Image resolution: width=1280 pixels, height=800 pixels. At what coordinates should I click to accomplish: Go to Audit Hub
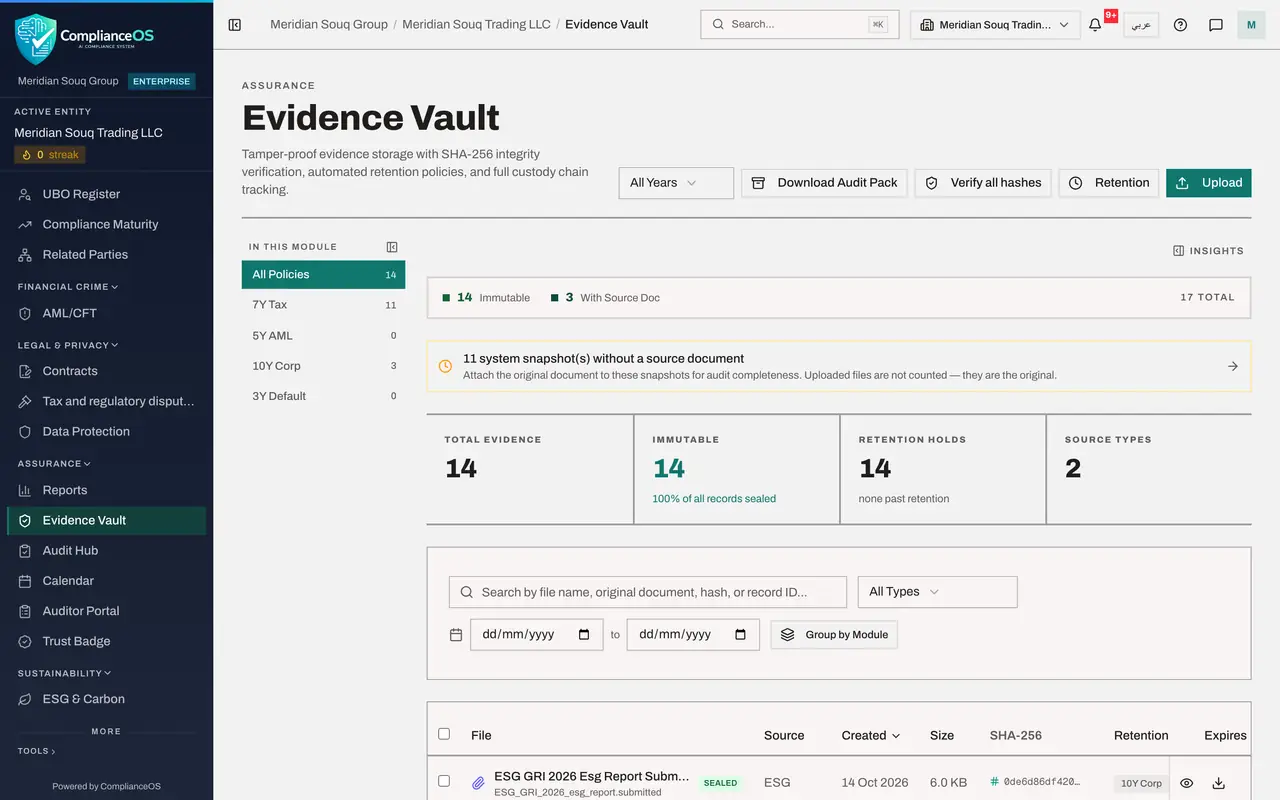[106, 550]
